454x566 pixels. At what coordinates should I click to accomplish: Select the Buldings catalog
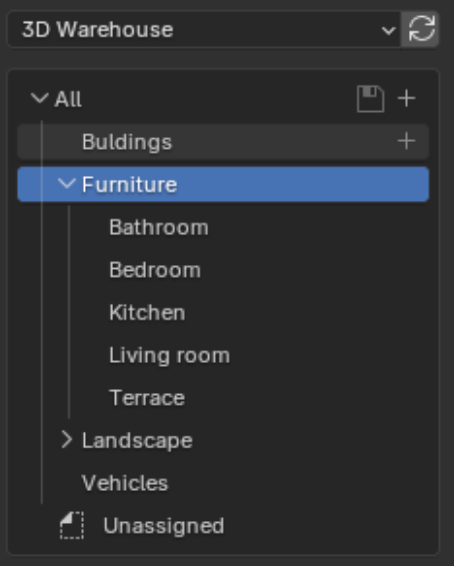(127, 142)
